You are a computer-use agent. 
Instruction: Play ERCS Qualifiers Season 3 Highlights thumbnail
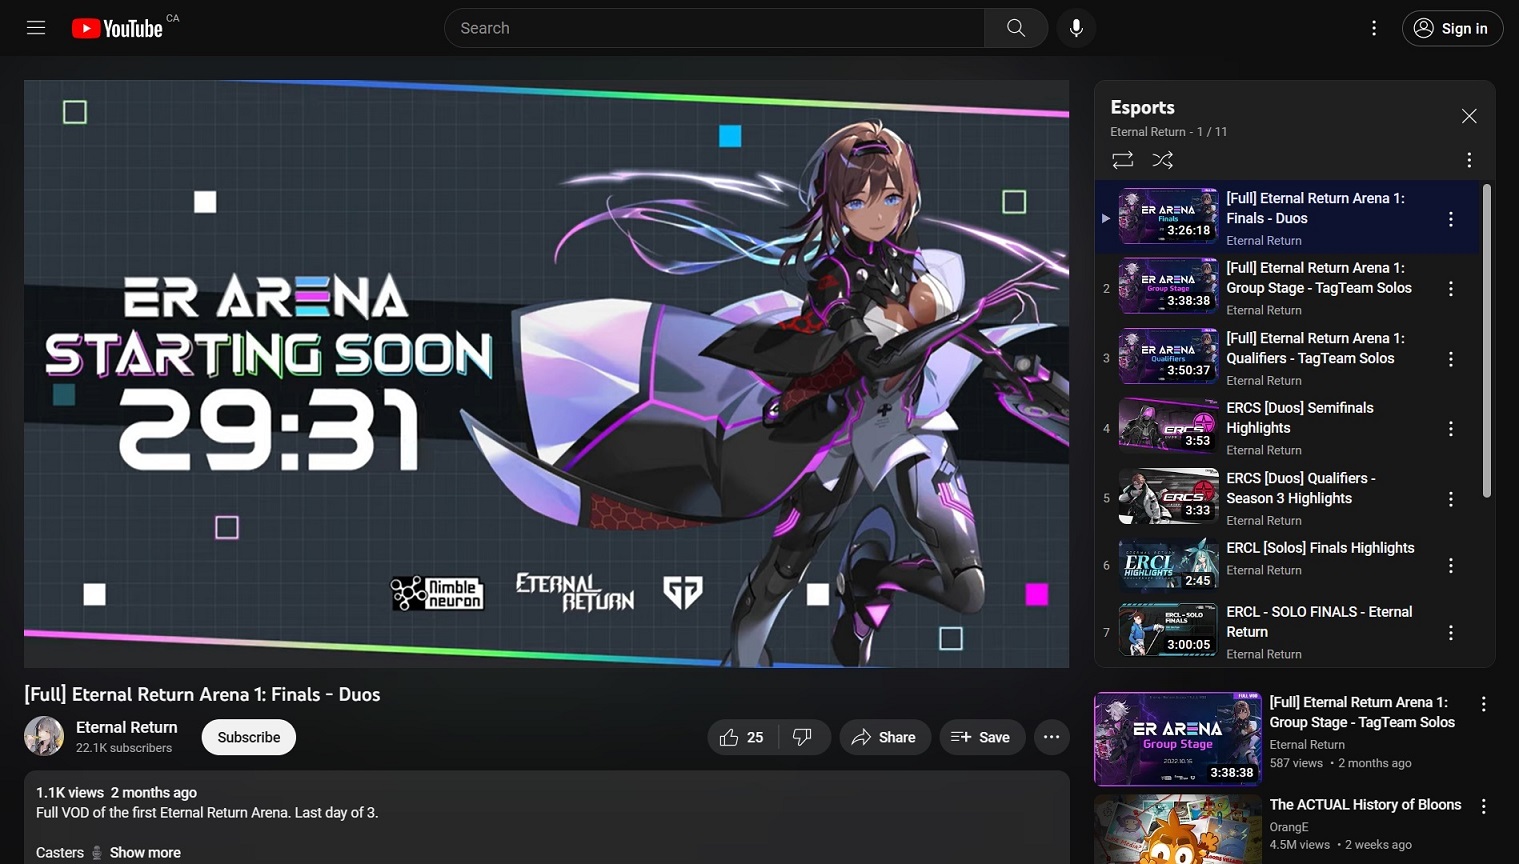(1168, 496)
